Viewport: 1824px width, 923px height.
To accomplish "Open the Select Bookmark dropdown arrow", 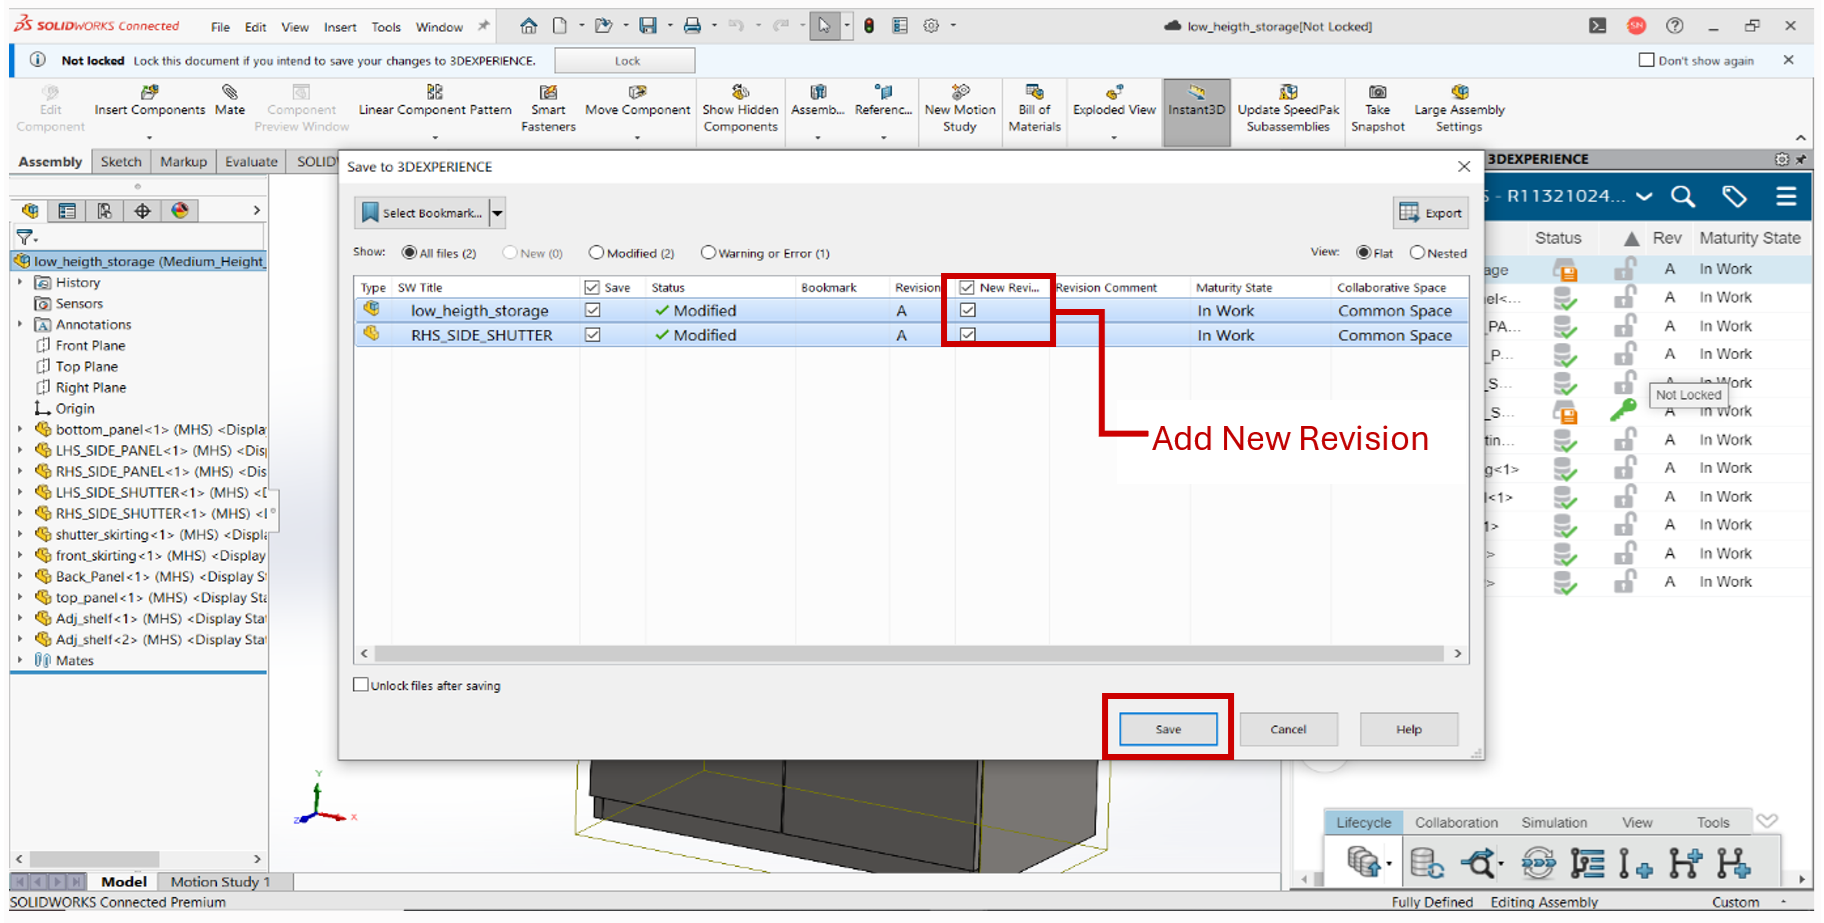I will 497,213.
